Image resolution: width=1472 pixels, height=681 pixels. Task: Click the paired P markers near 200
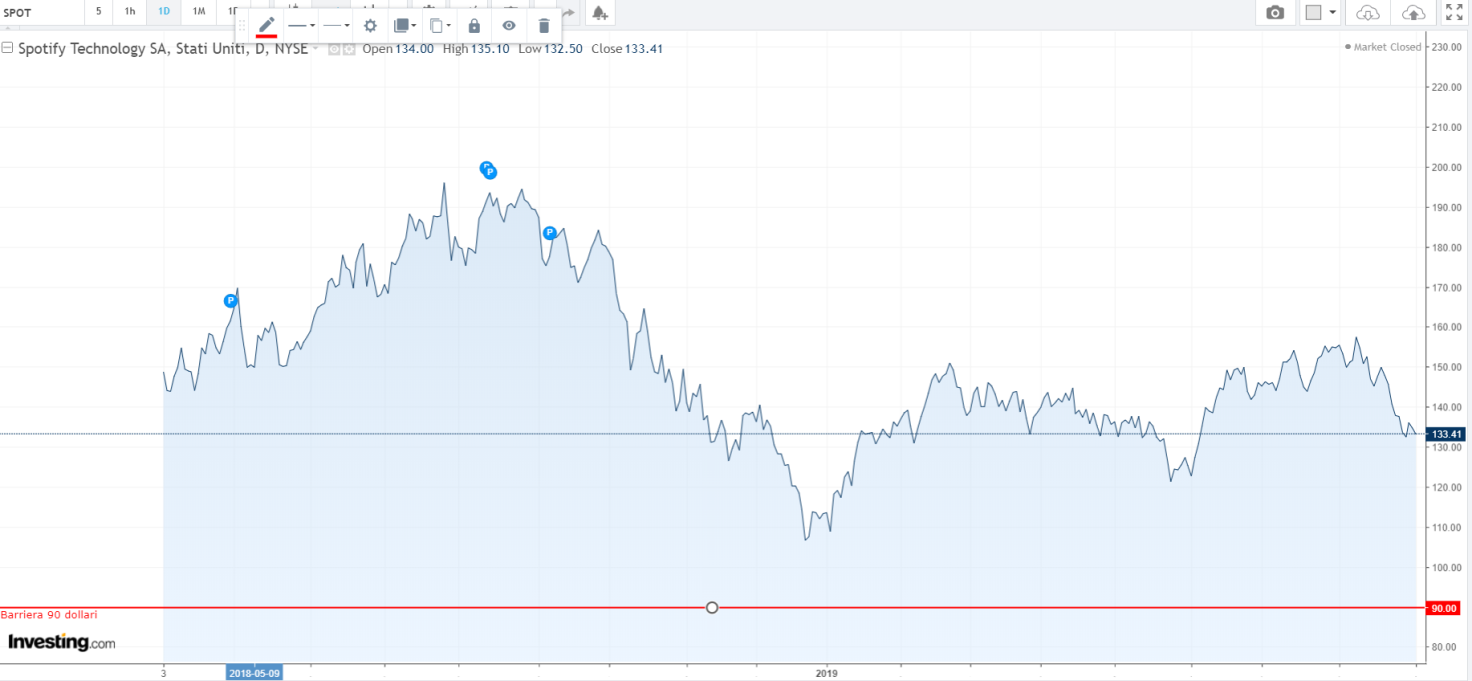(488, 170)
